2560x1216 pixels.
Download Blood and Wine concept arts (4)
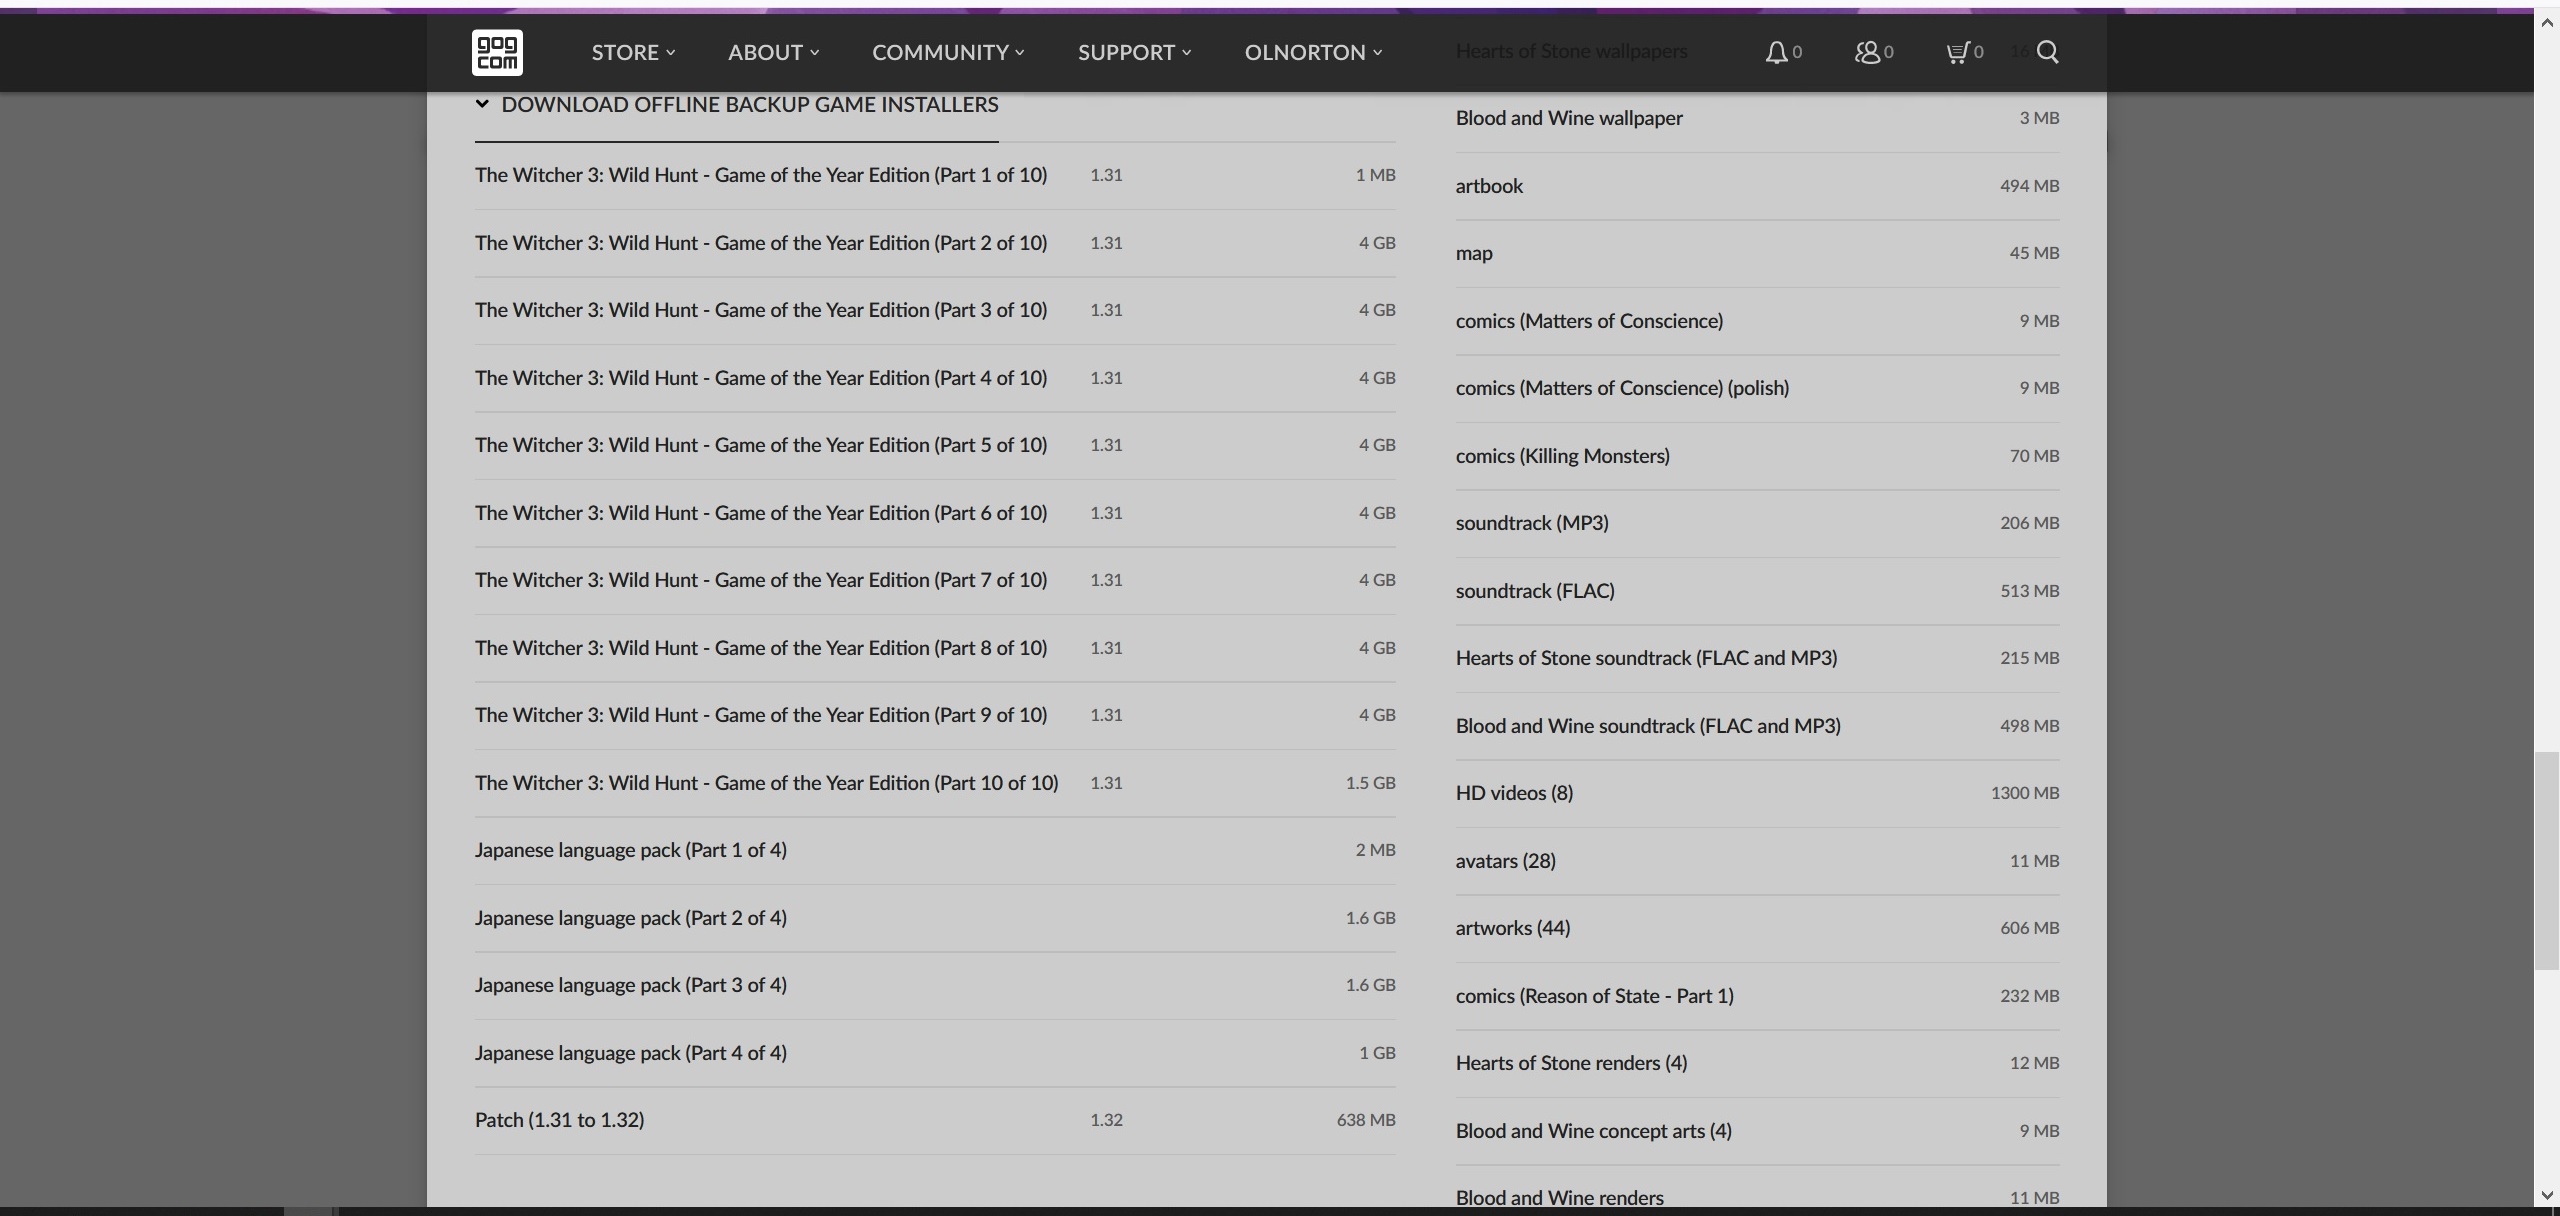[1757, 1131]
